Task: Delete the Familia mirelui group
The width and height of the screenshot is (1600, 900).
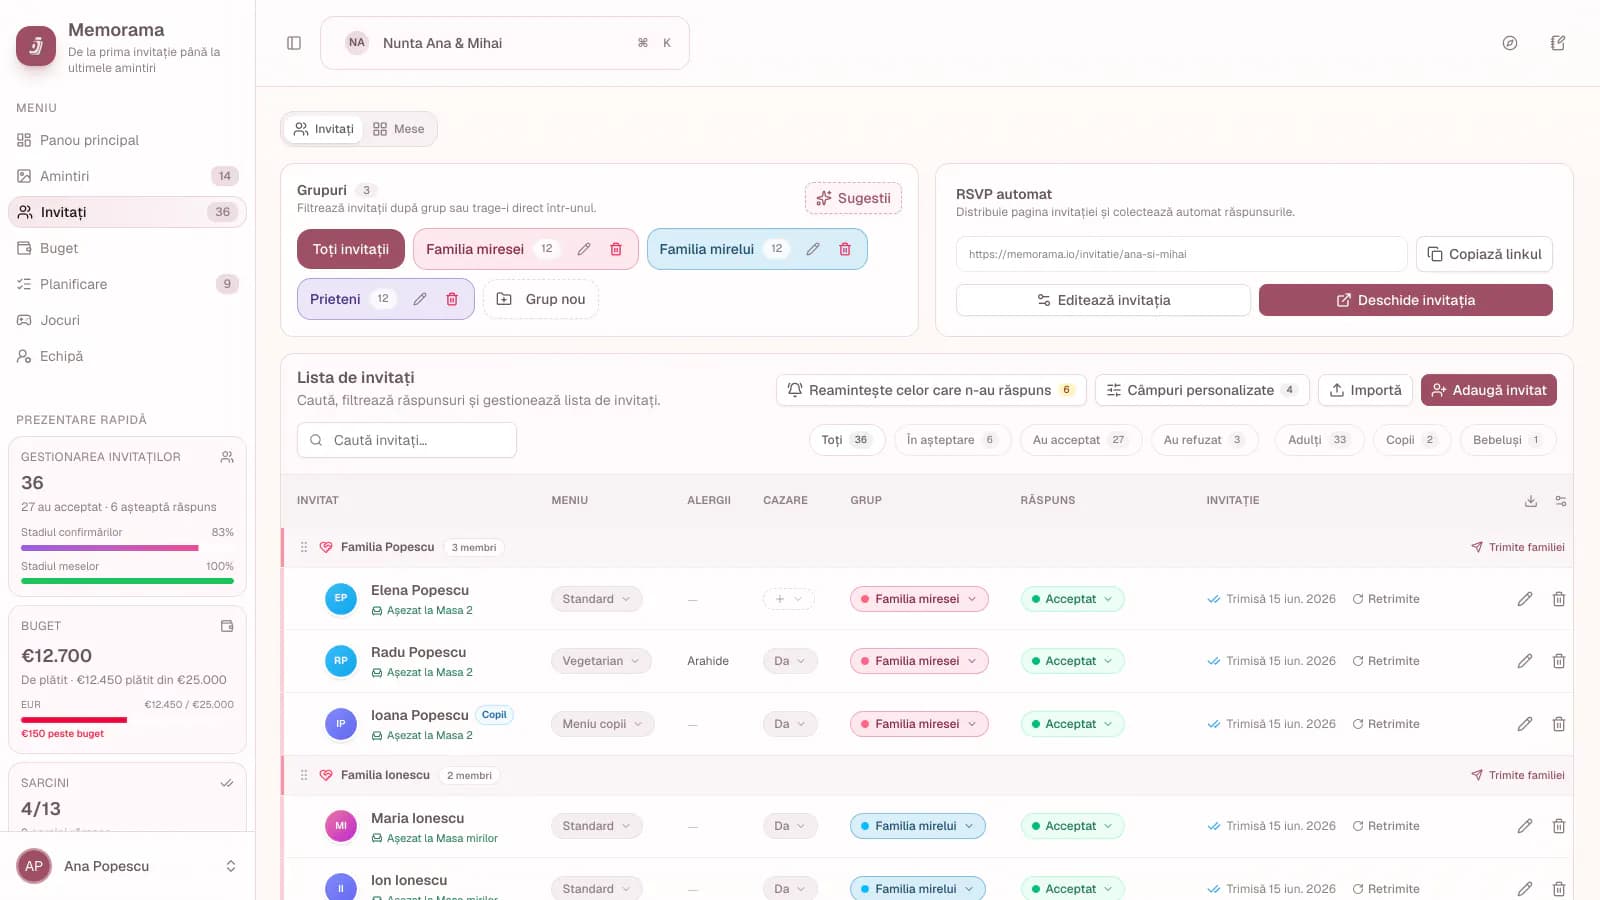Action: [845, 249]
